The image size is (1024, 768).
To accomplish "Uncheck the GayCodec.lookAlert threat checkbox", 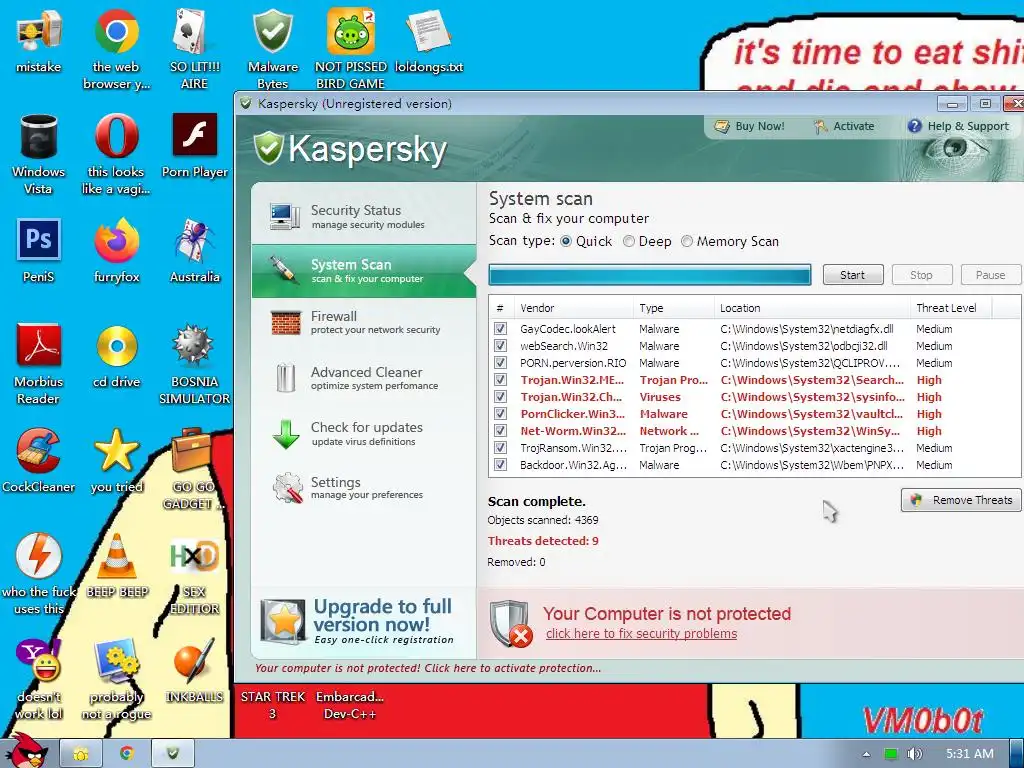I will click(500, 328).
